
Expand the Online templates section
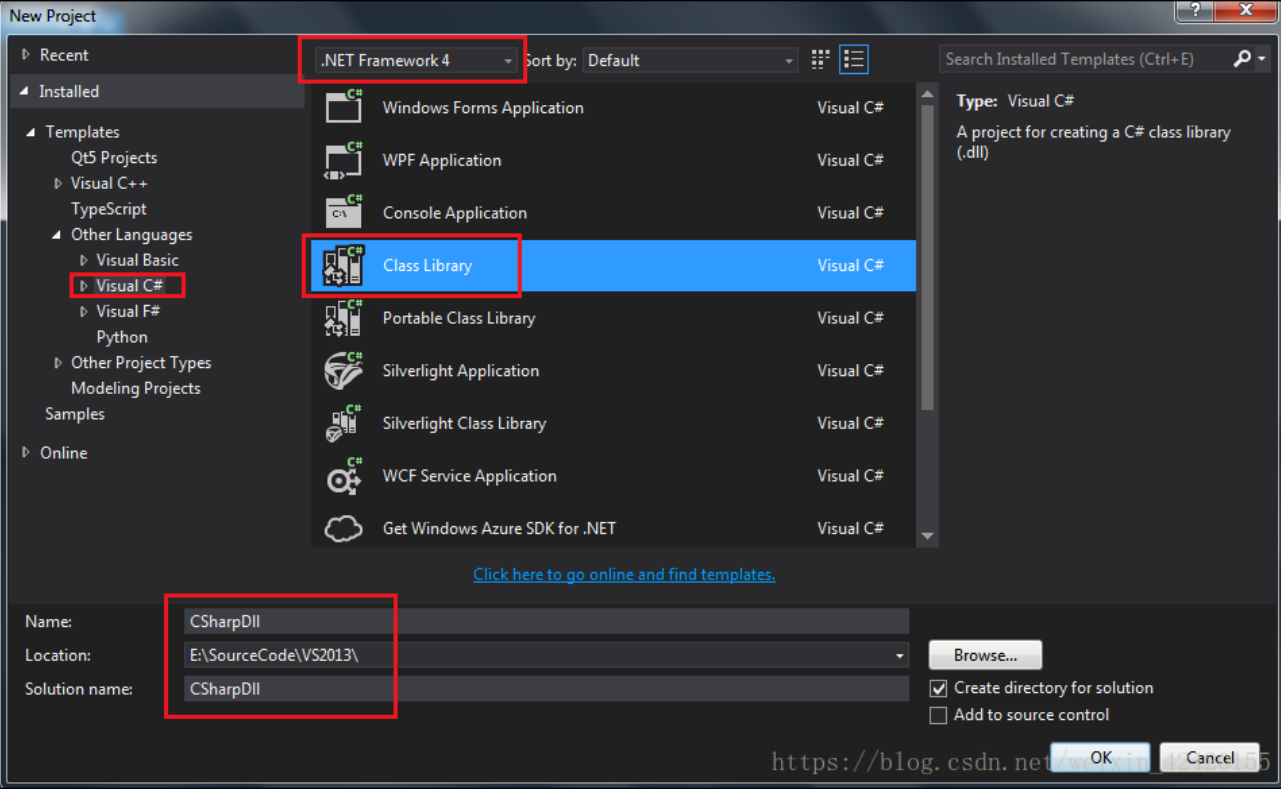pyautogui.click(x=26, y=453)
